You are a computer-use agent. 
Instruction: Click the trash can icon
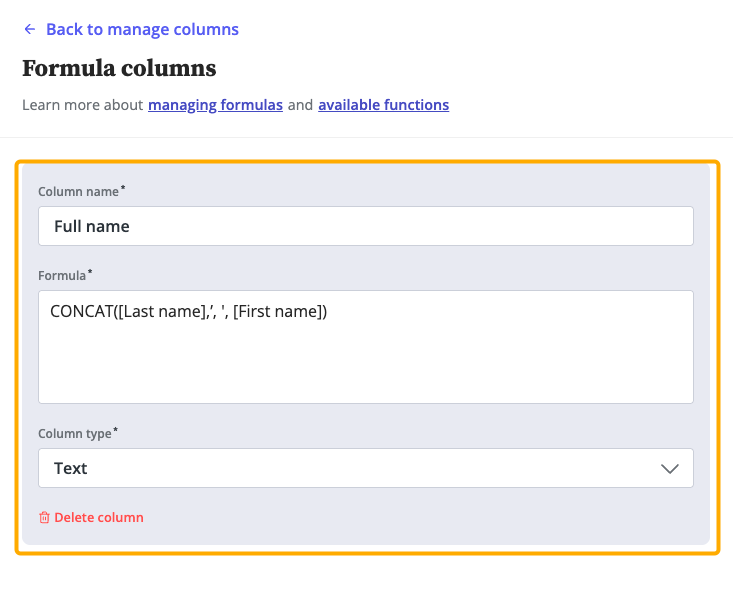(44, 518)
